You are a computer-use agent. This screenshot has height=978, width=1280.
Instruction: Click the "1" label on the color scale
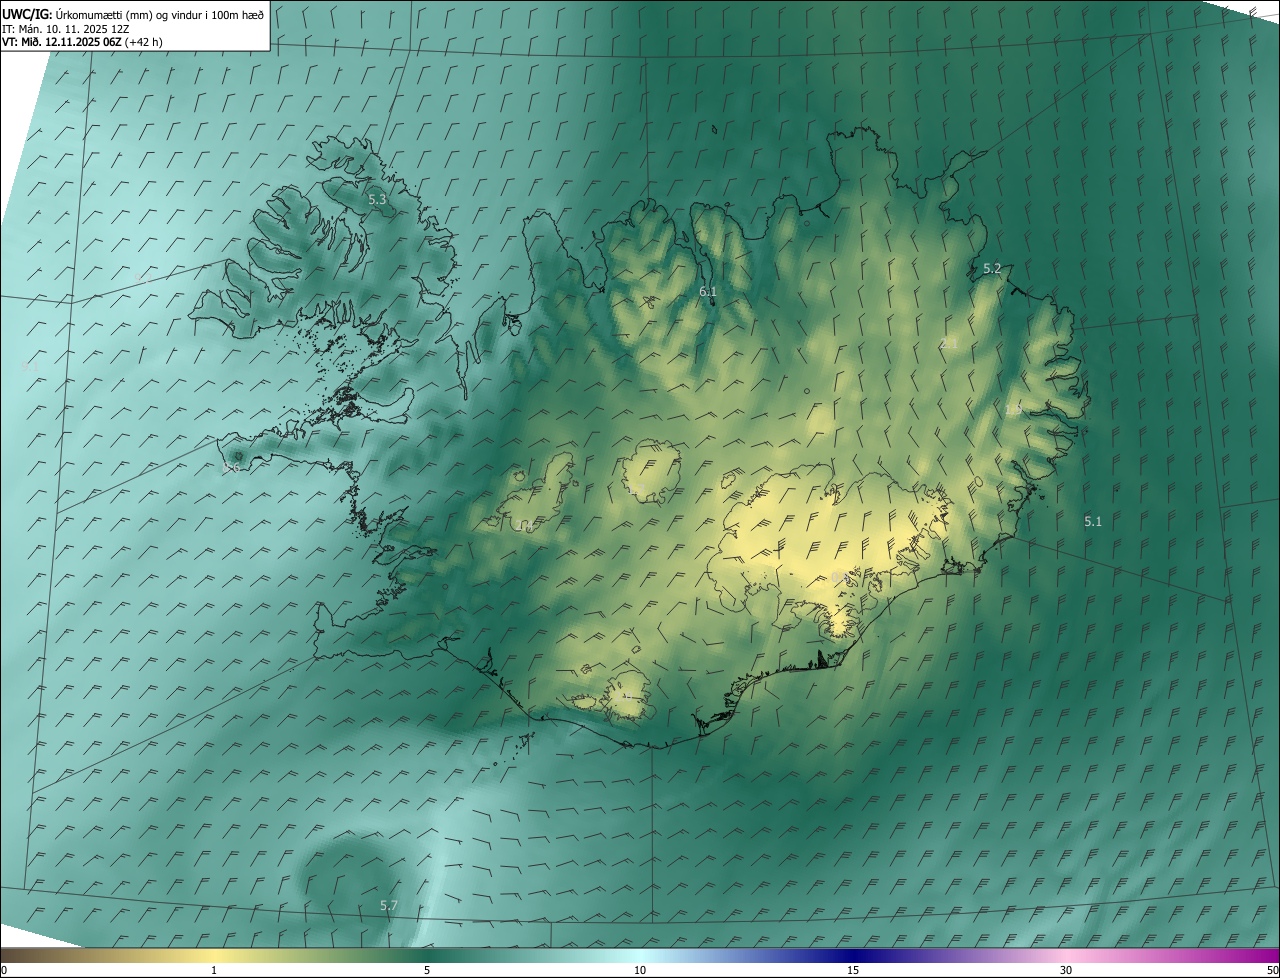coord(214,971)
